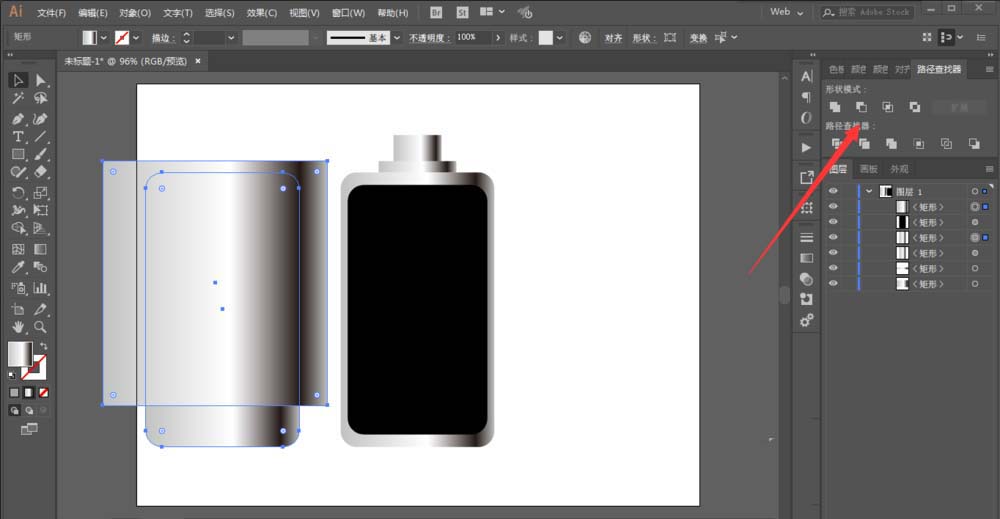Toggle visibility of last <矩形> sublayer
Viewport: 1000px width, 519px height.
(833, 284)
